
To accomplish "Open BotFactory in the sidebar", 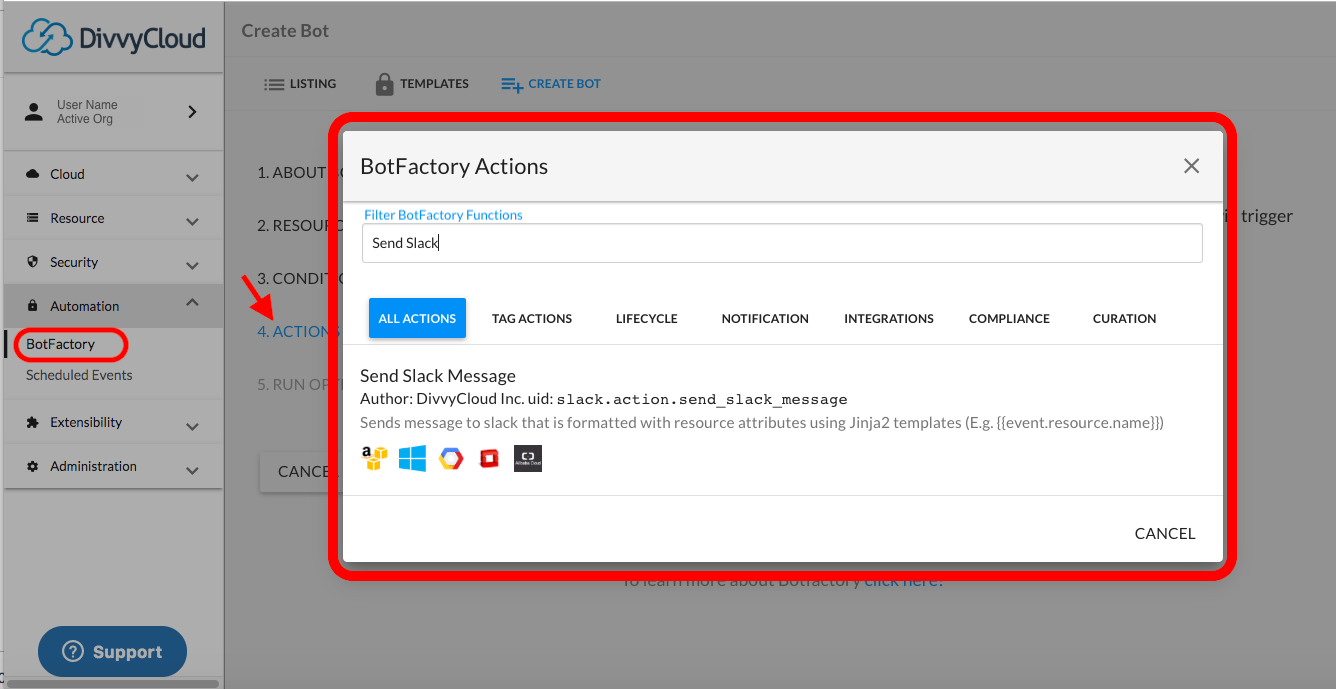I will [x=61, y=344].
